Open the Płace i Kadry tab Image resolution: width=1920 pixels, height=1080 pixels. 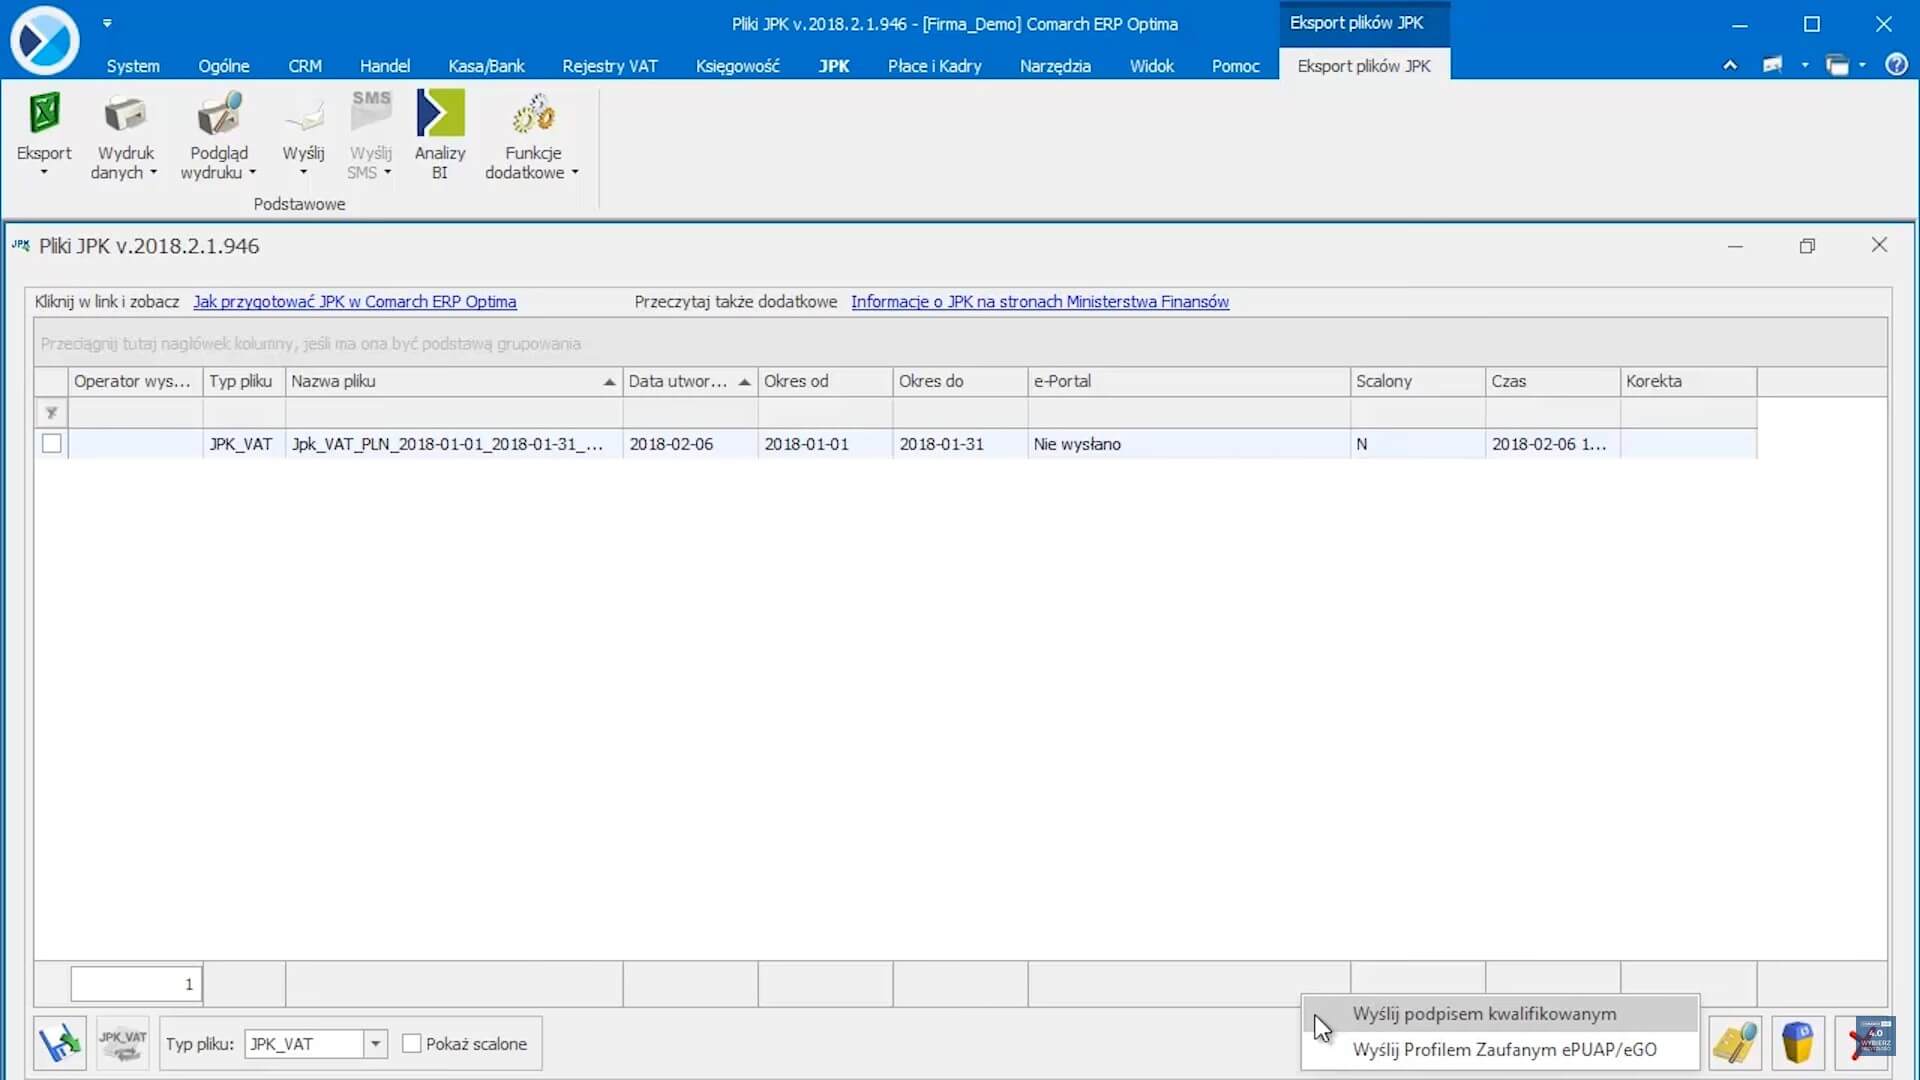click(x=935, y=66)
